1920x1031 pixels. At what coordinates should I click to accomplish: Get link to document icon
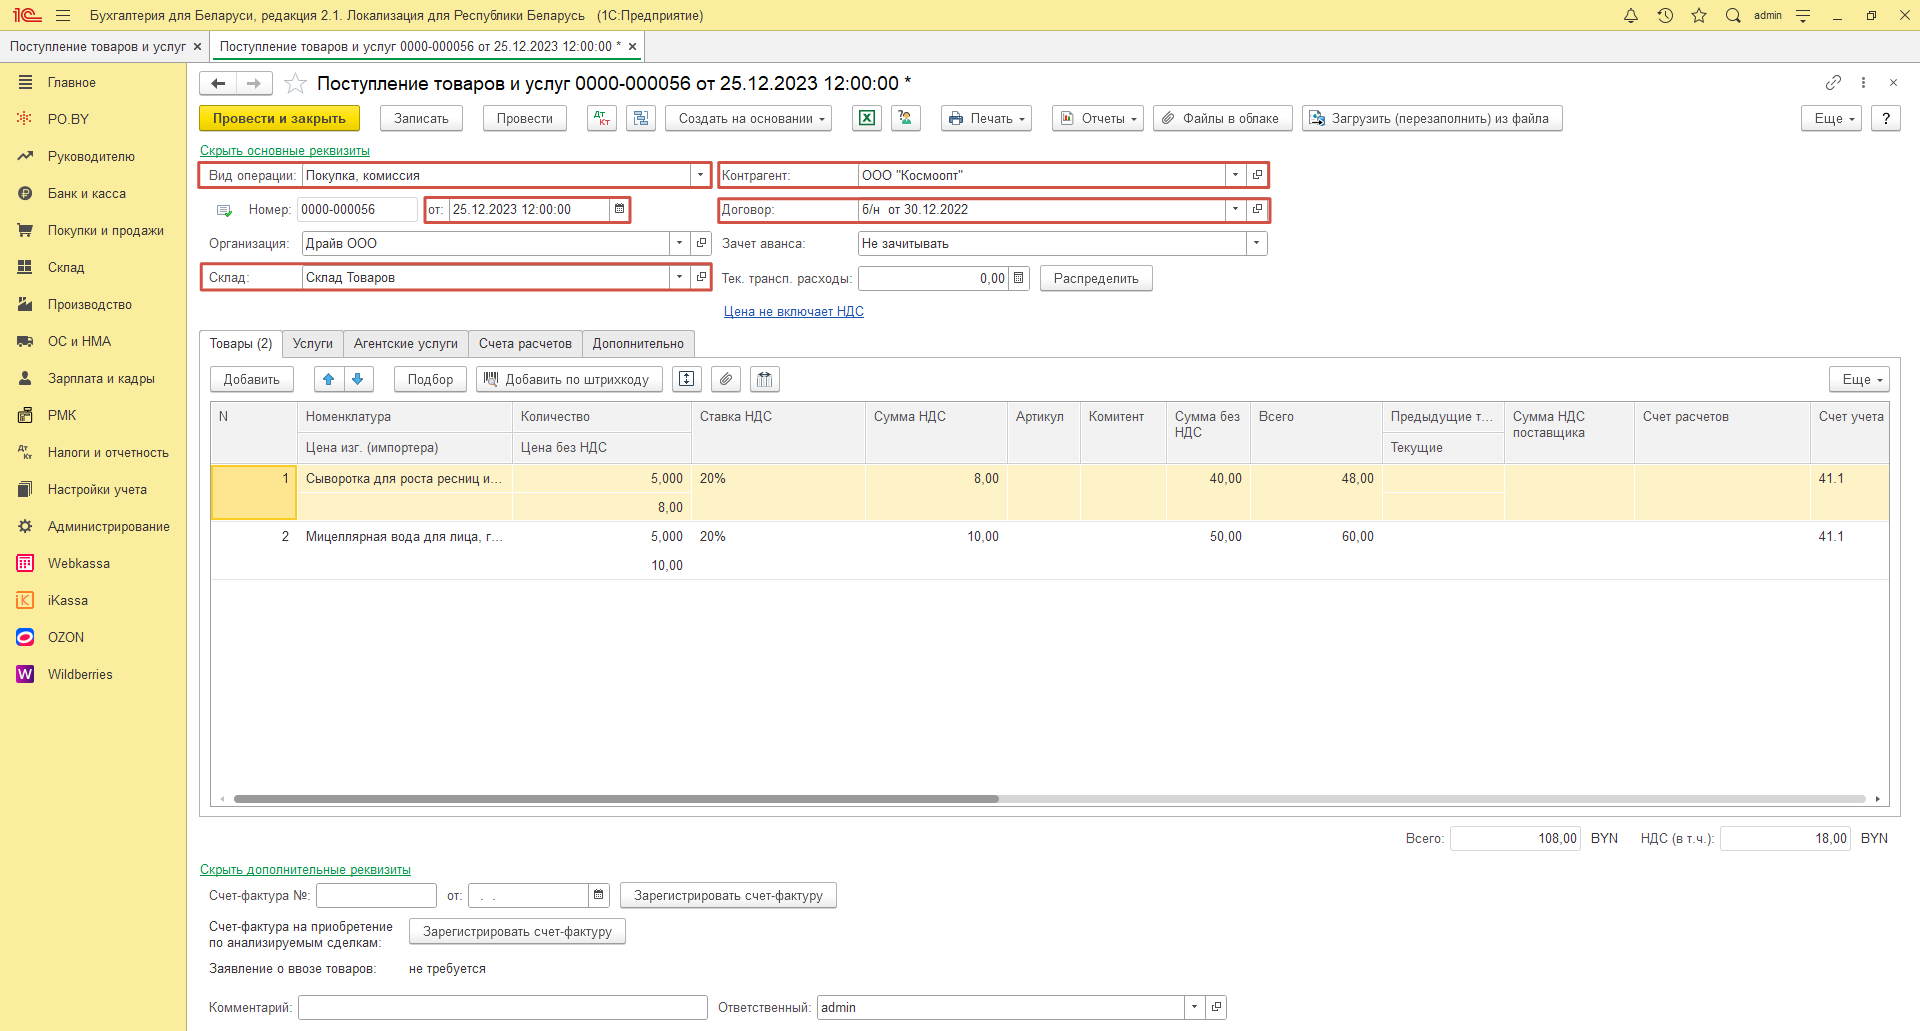pyautogui.click(x=1833, y=82)
